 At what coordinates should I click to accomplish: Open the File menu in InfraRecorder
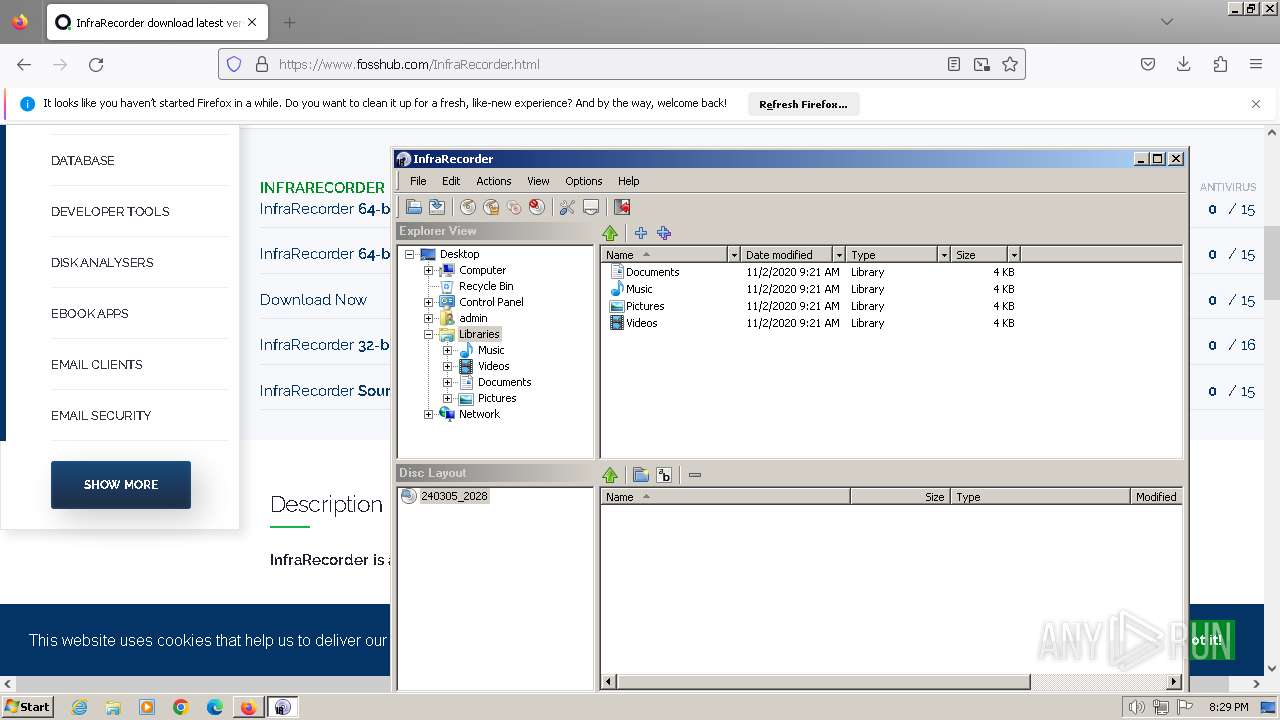point(418,181)
